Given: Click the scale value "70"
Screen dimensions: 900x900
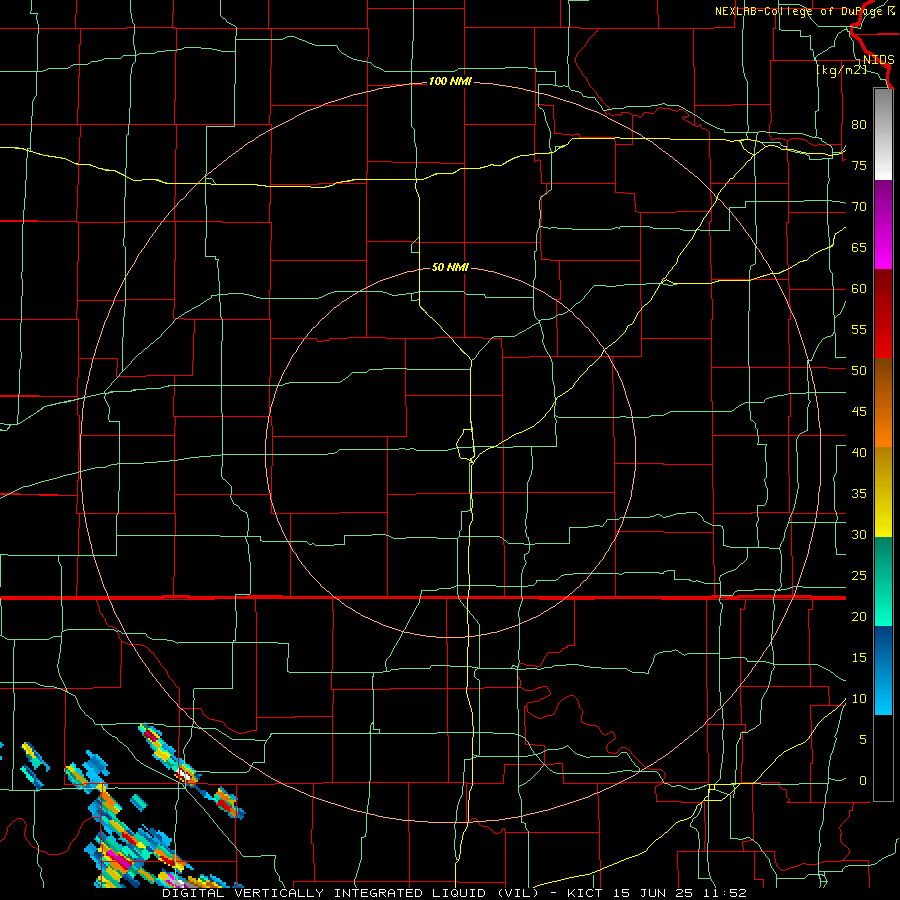Looking at the screenshot, I should pos(859,207).
